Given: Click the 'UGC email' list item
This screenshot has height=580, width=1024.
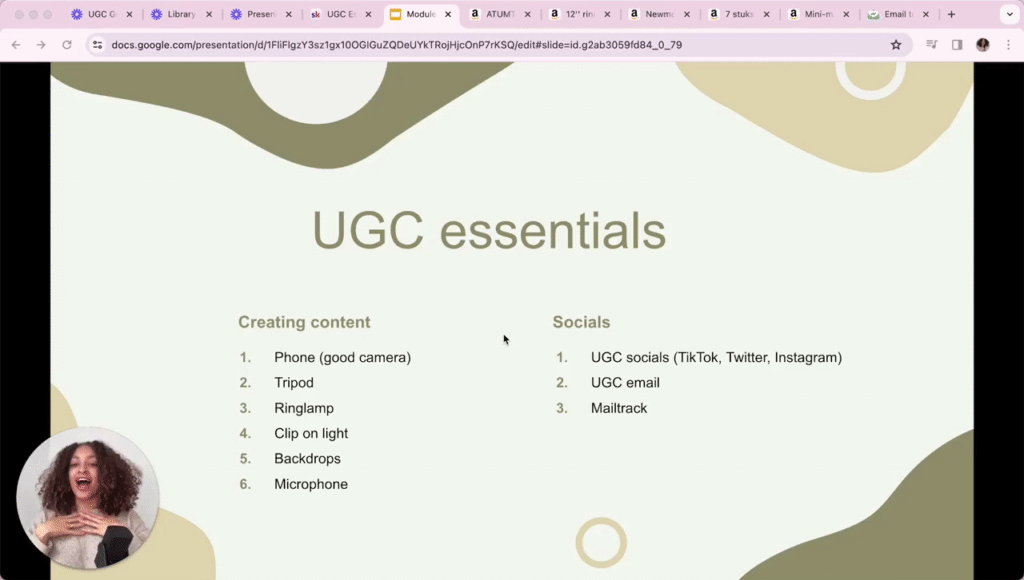Looking at the screenshot, I should point(625,383).
